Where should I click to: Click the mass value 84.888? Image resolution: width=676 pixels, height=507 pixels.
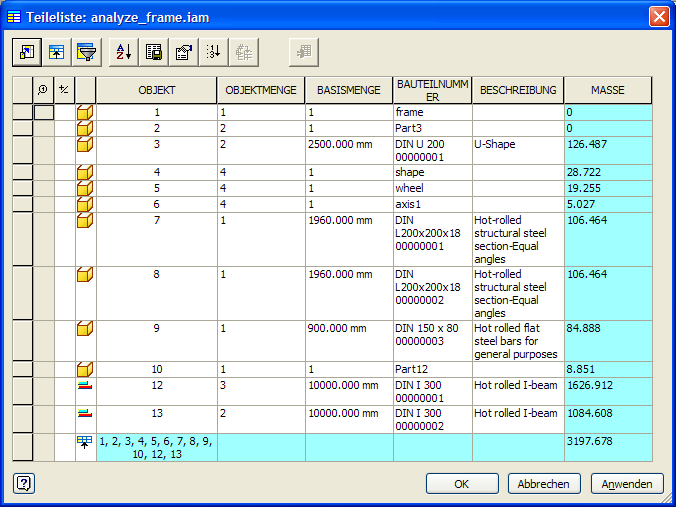(x=608, y=341)
